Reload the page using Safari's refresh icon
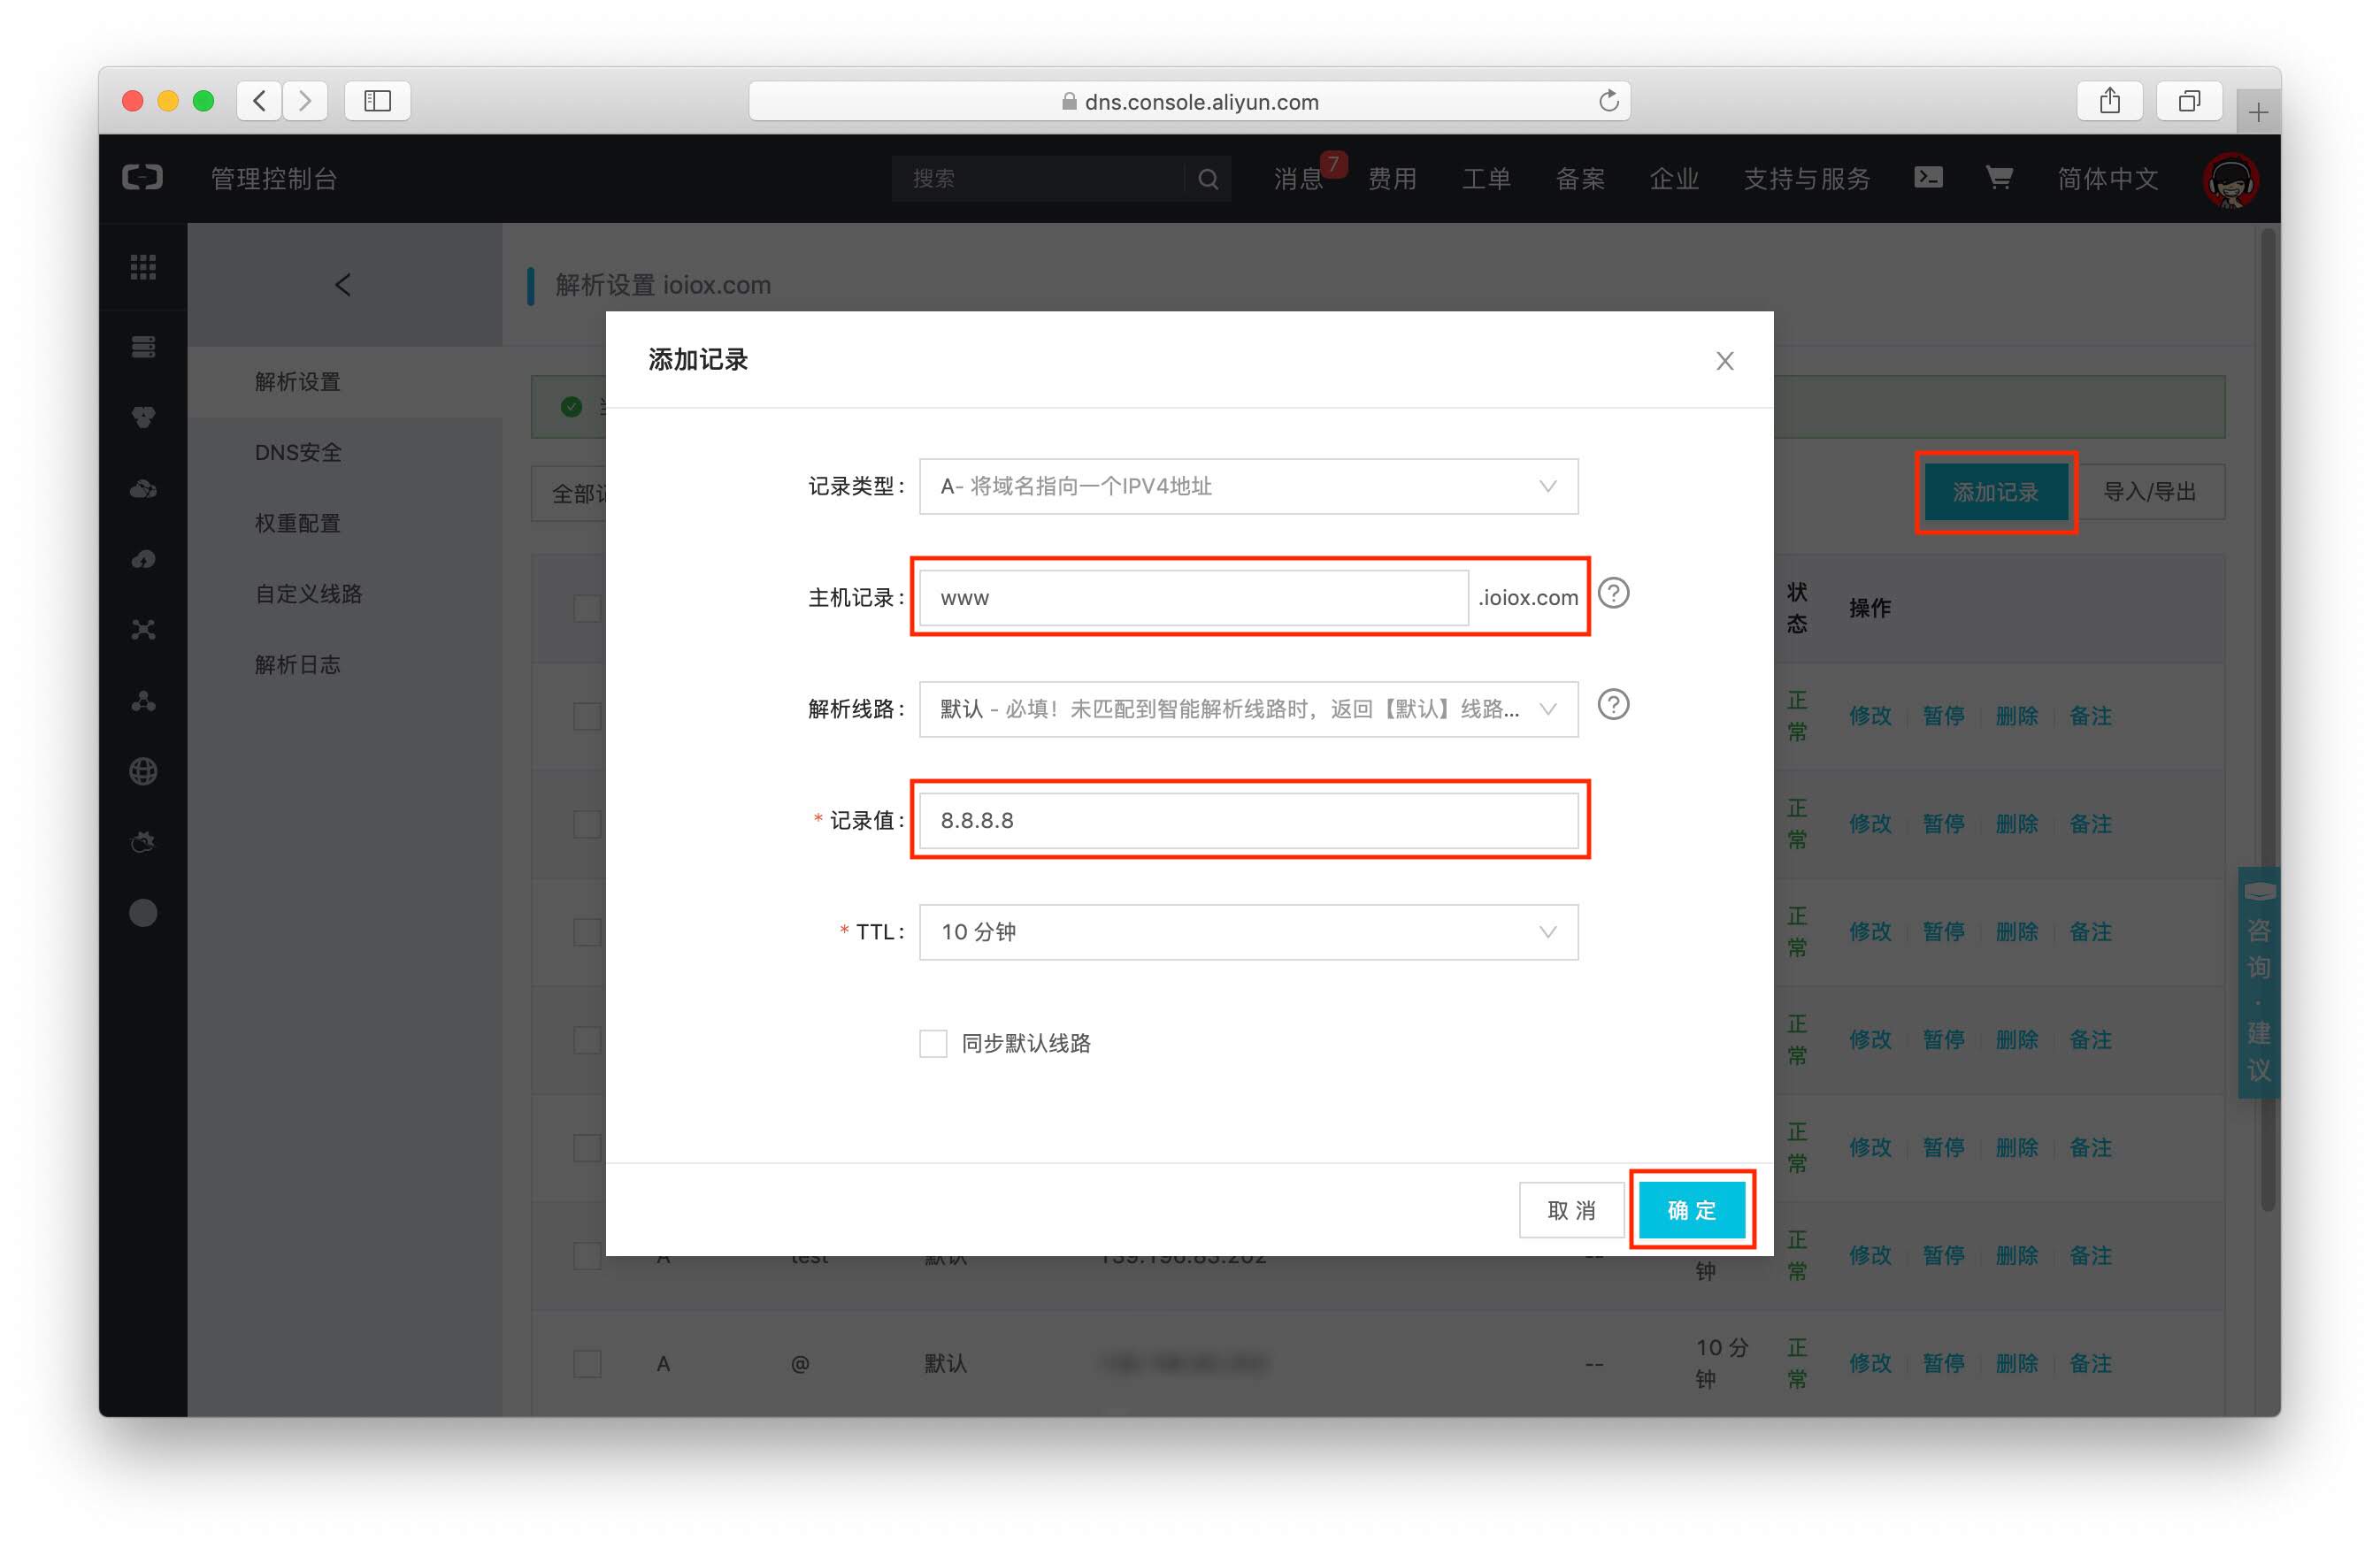Image resolution: width=2380 pixels, height=1548 pixels. tap(1608, 101)
